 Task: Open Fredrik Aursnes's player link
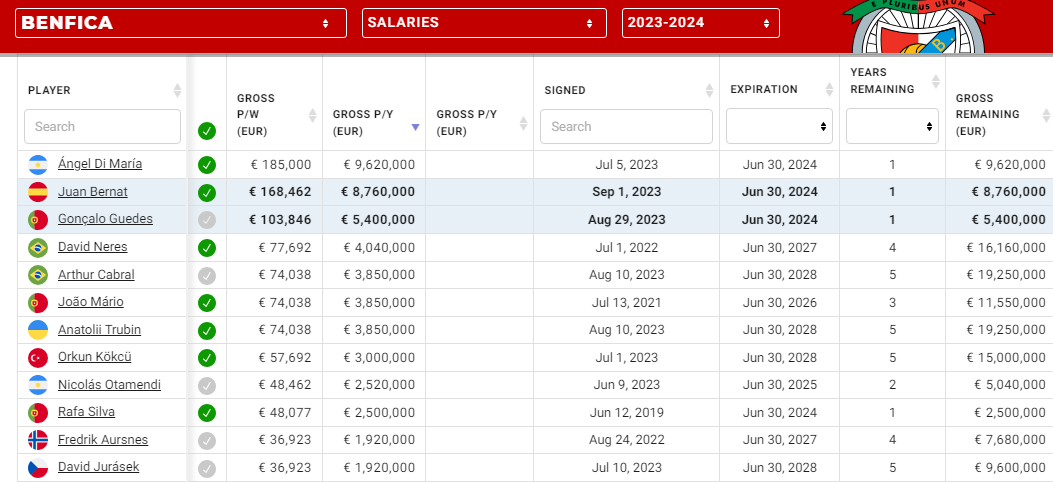[103, 439]
